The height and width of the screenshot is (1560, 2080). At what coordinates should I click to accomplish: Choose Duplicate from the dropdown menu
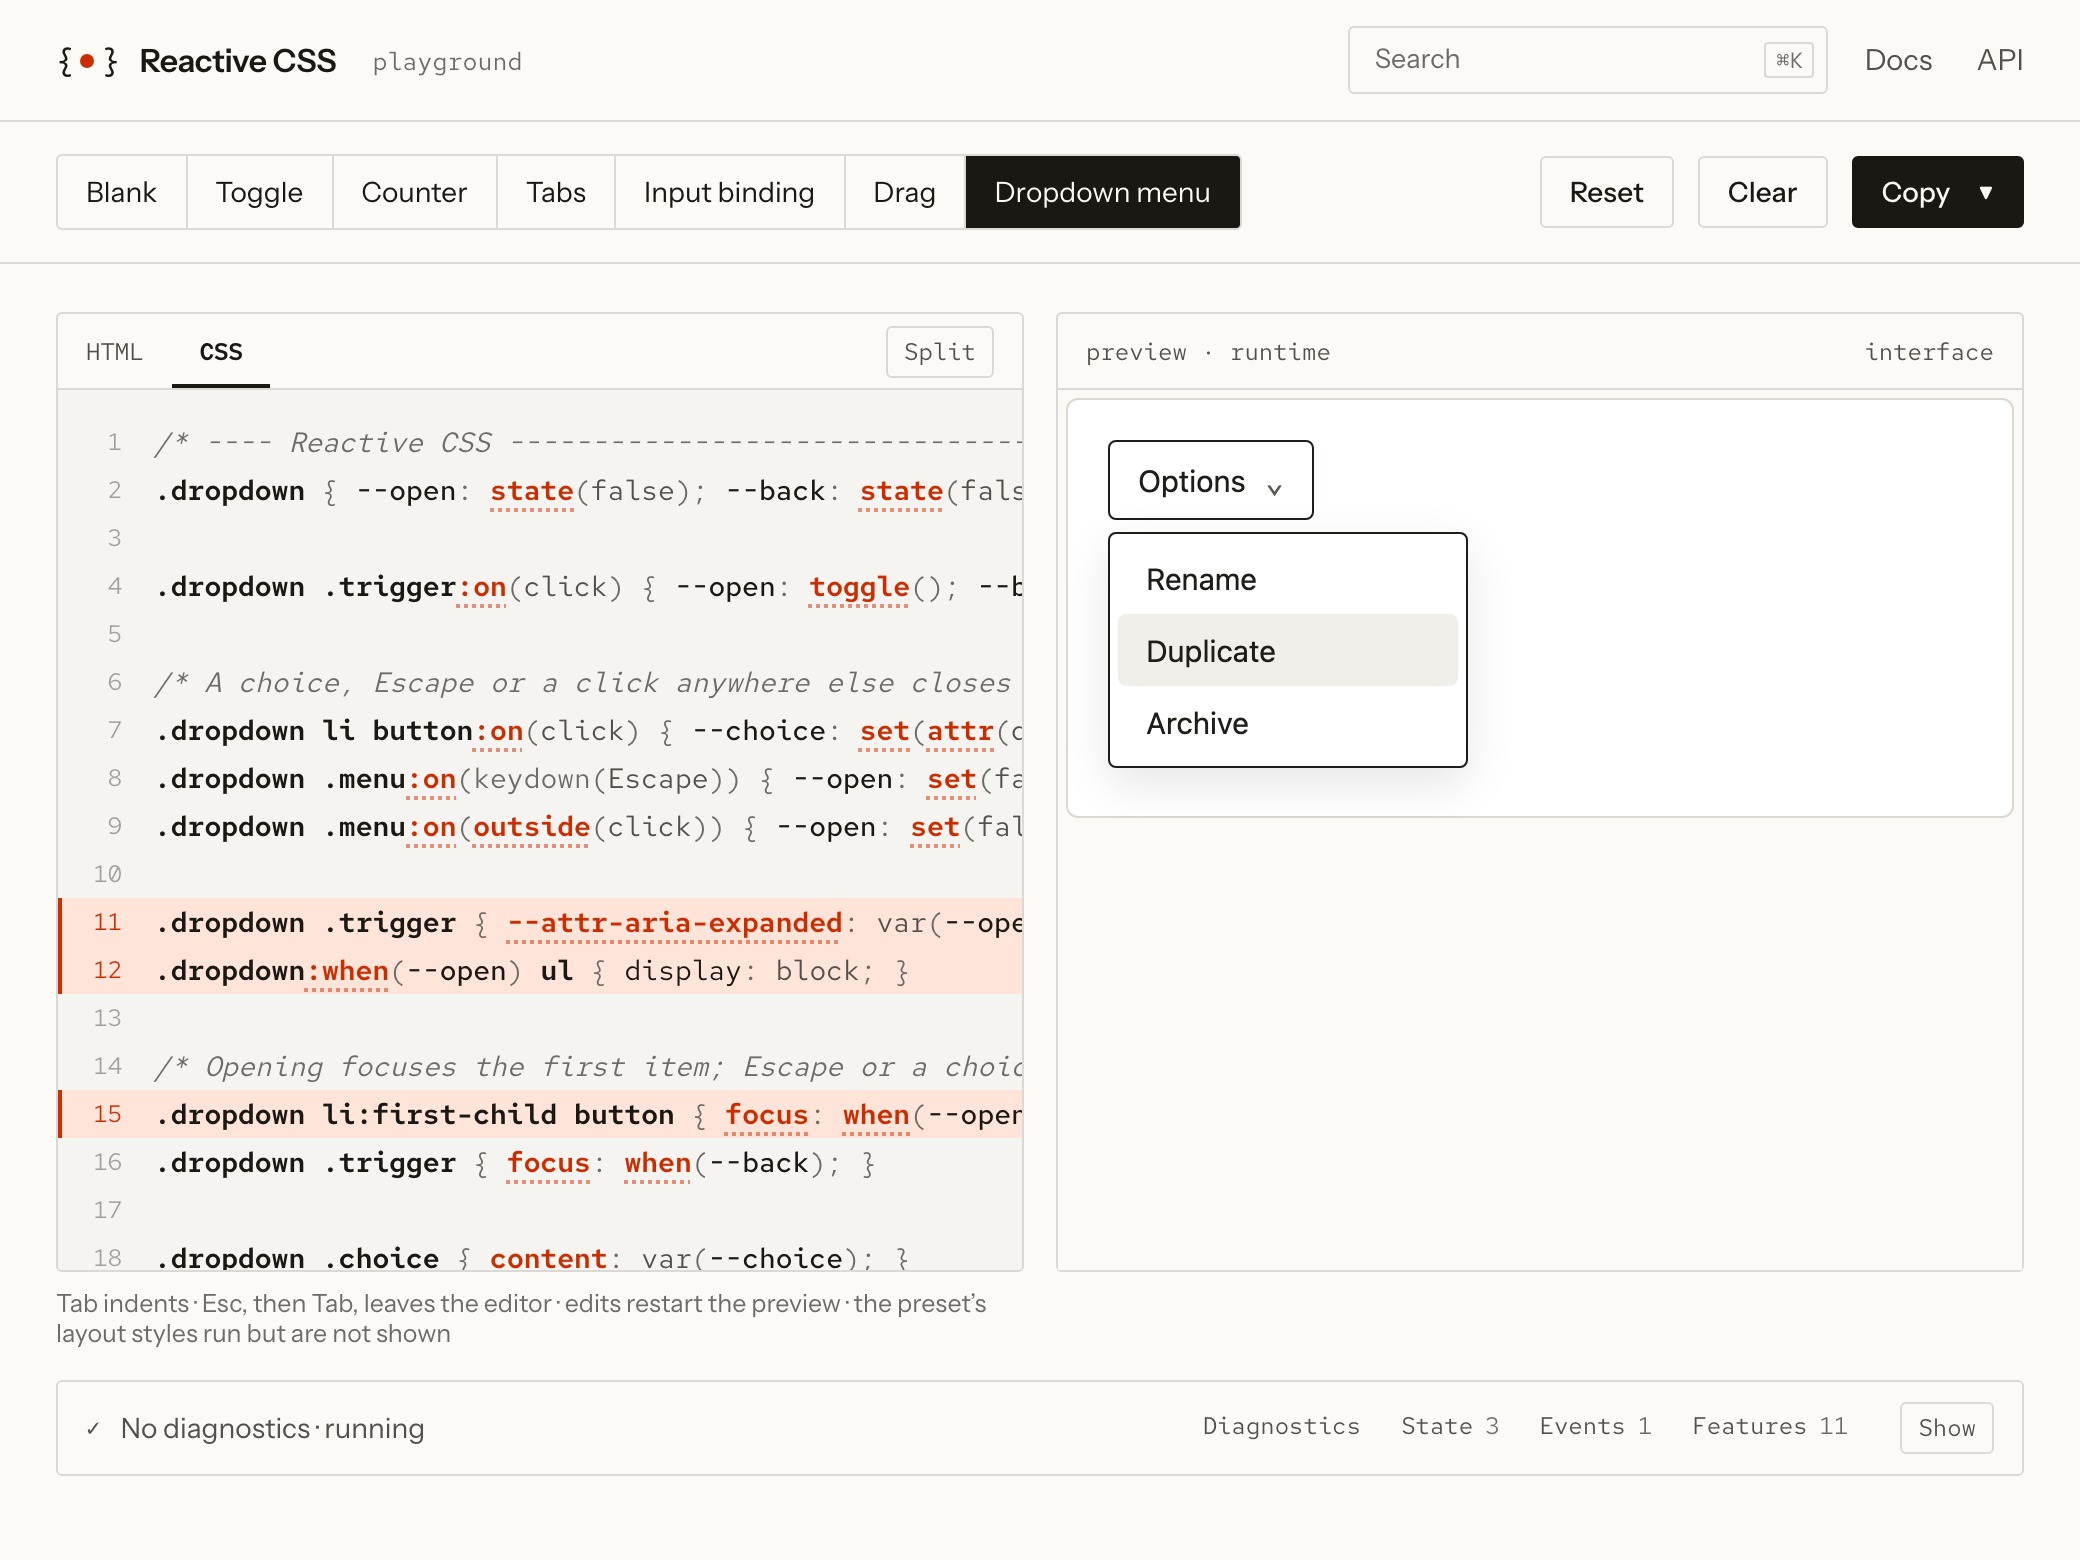1287,651
